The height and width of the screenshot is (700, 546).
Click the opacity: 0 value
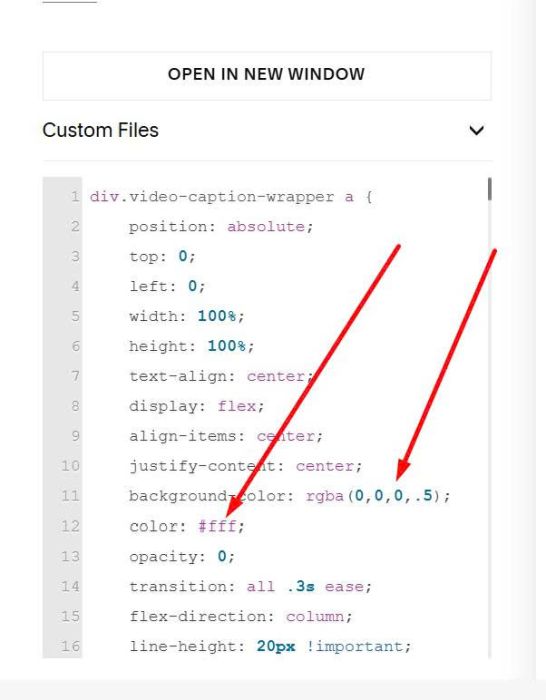coord(222,556)
